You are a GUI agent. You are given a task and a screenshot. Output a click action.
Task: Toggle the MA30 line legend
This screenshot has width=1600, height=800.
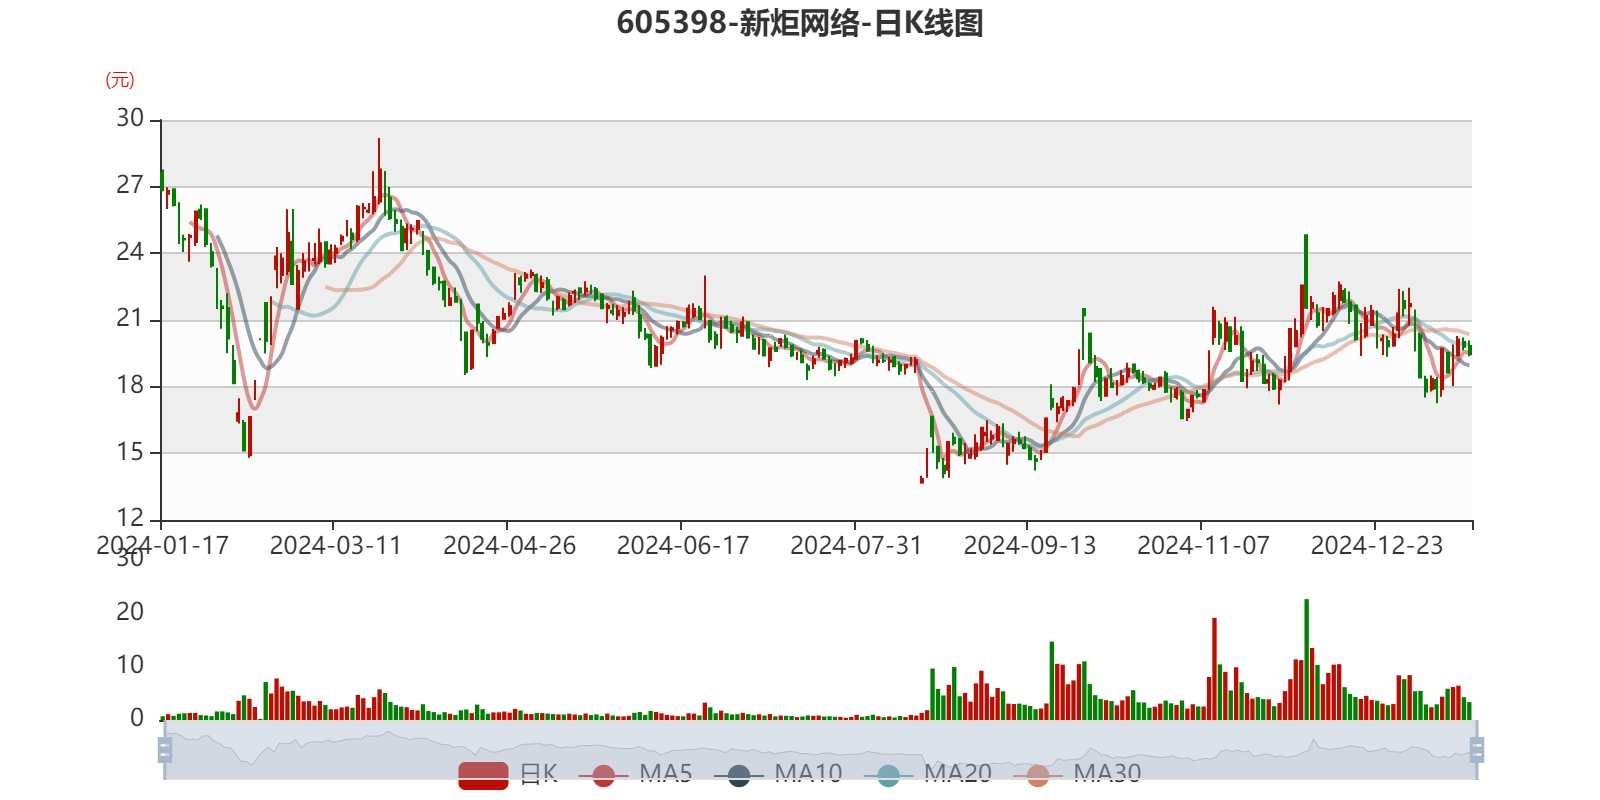click(1077, 774)
